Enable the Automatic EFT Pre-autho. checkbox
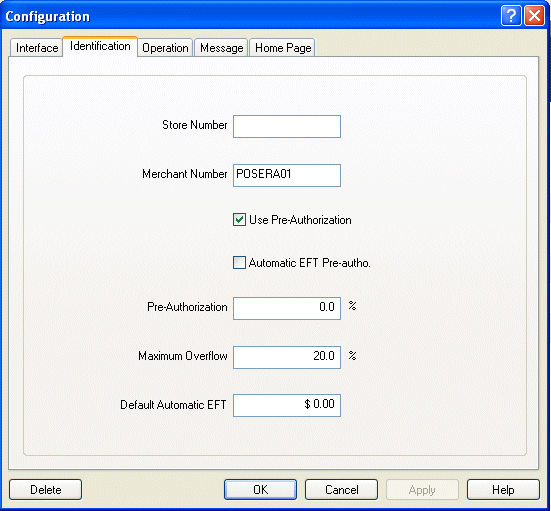551x511 pixels. [239, 263]
